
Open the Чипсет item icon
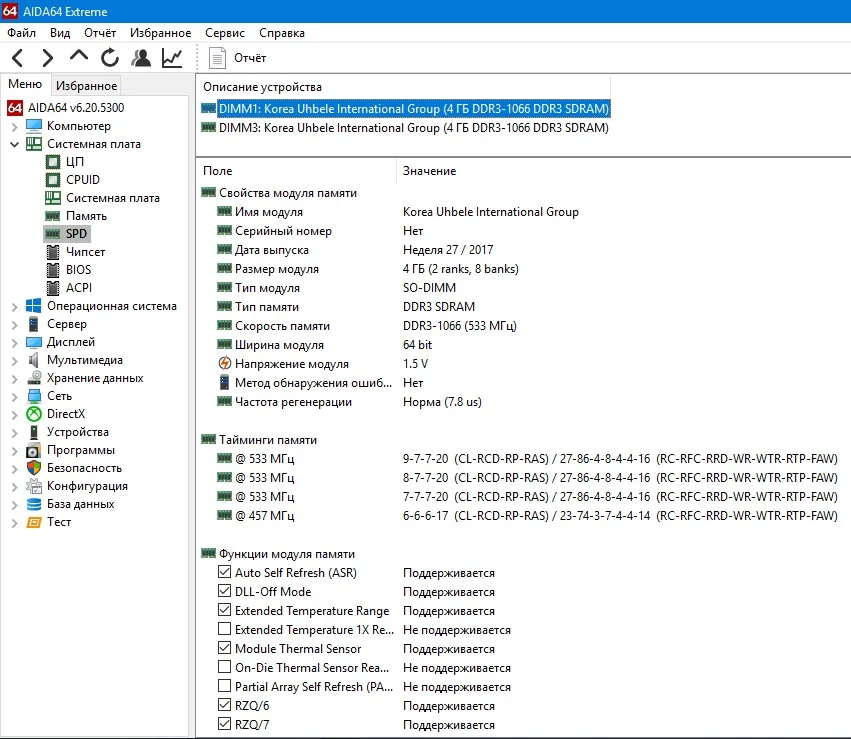53,252
